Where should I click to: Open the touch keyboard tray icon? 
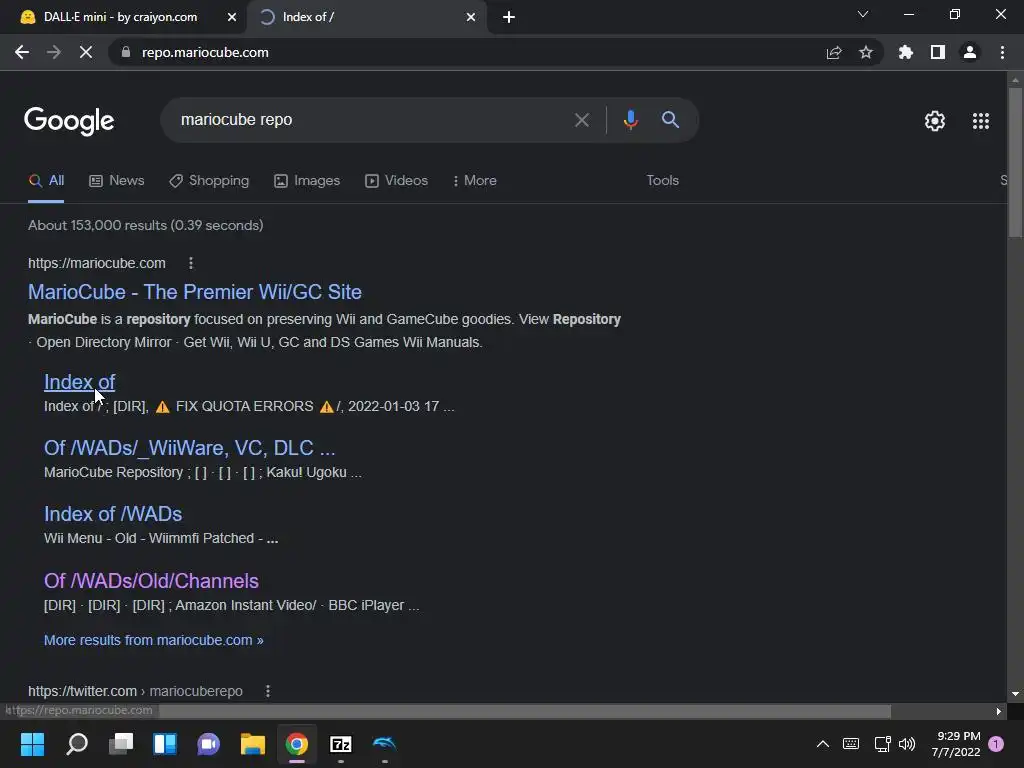851,744
